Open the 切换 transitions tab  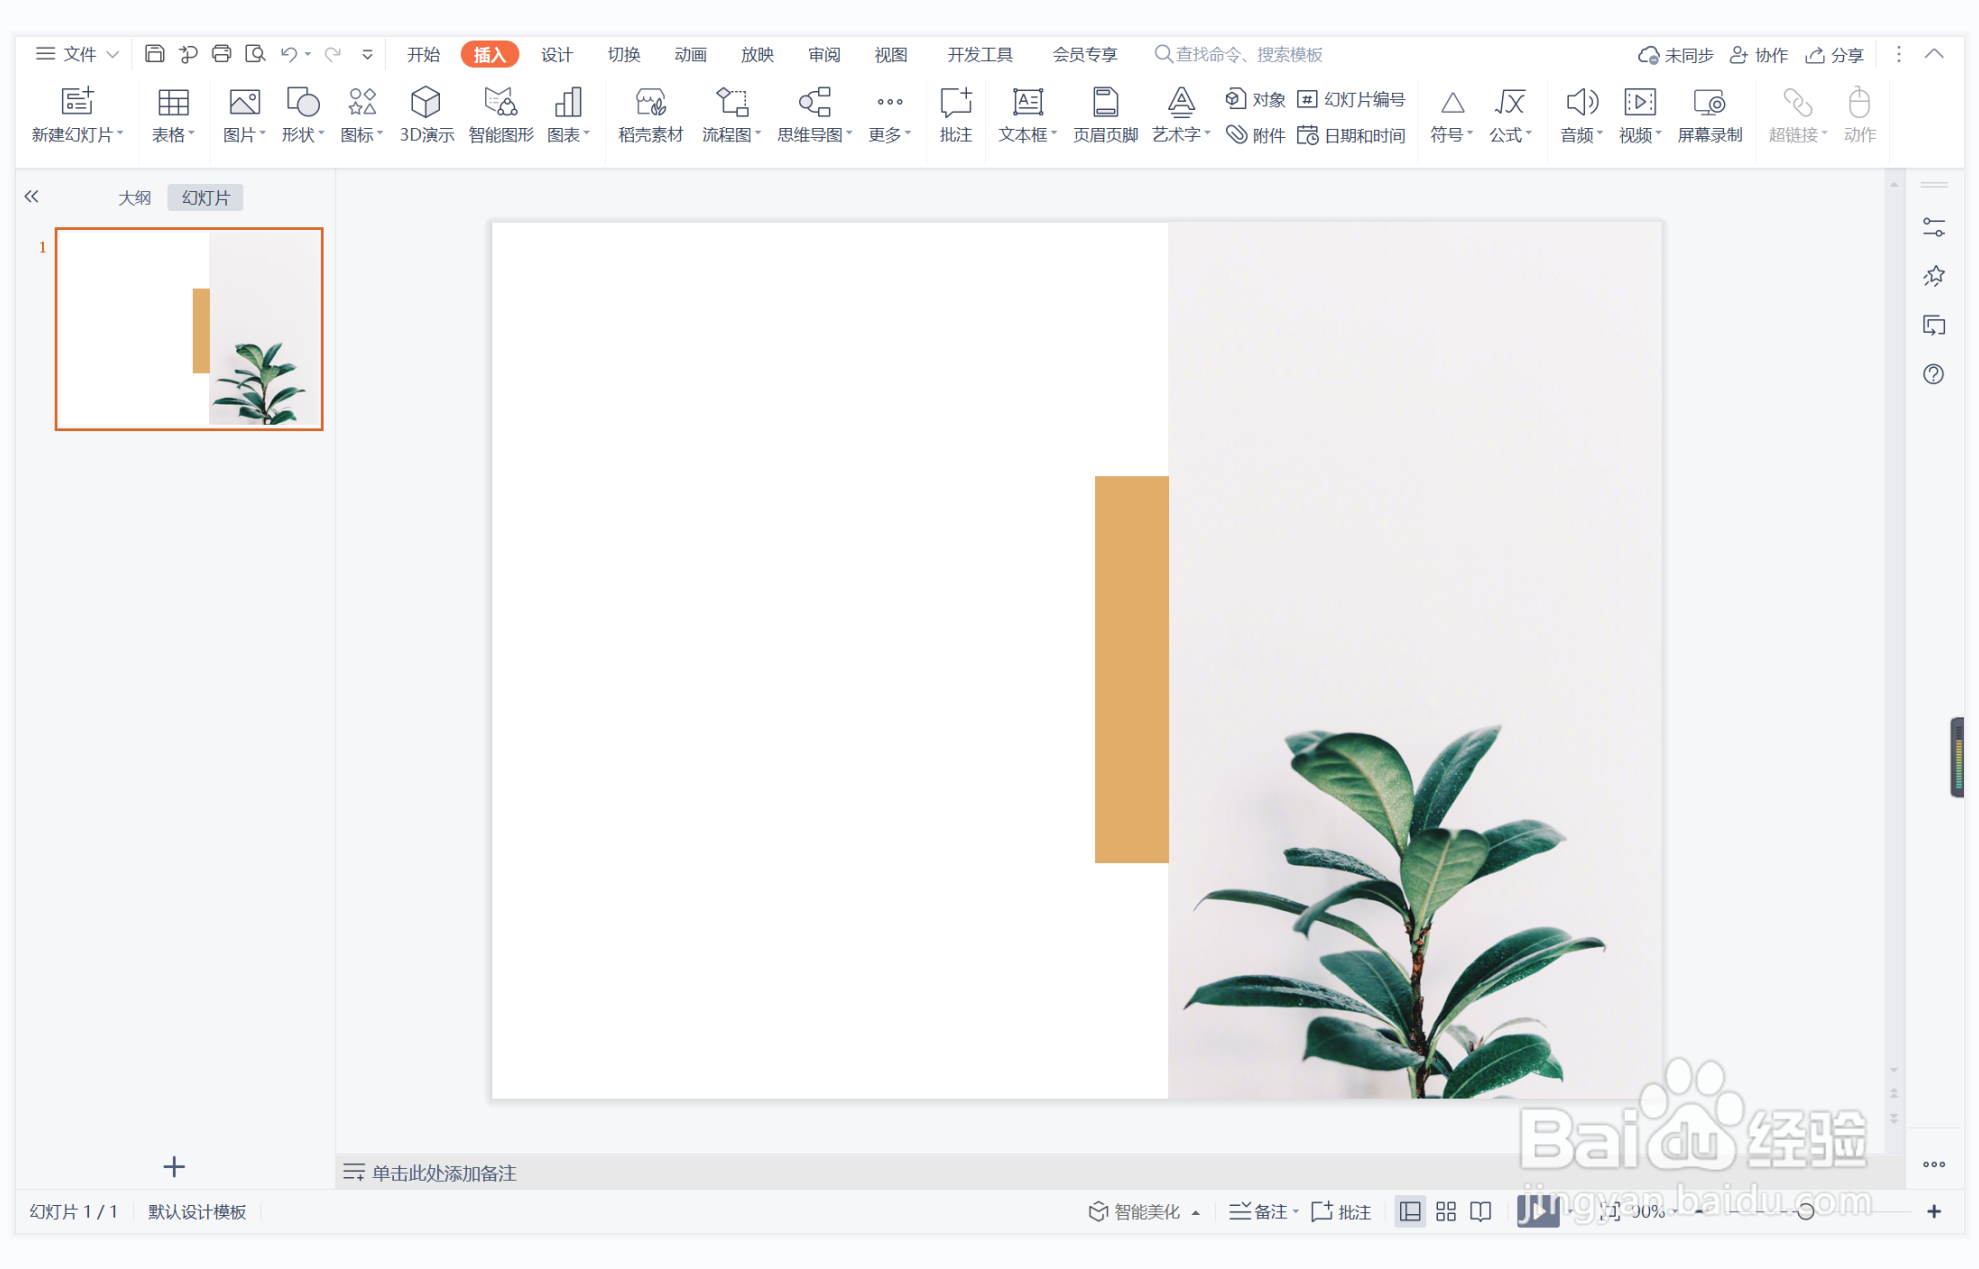(x=624, y=54)
